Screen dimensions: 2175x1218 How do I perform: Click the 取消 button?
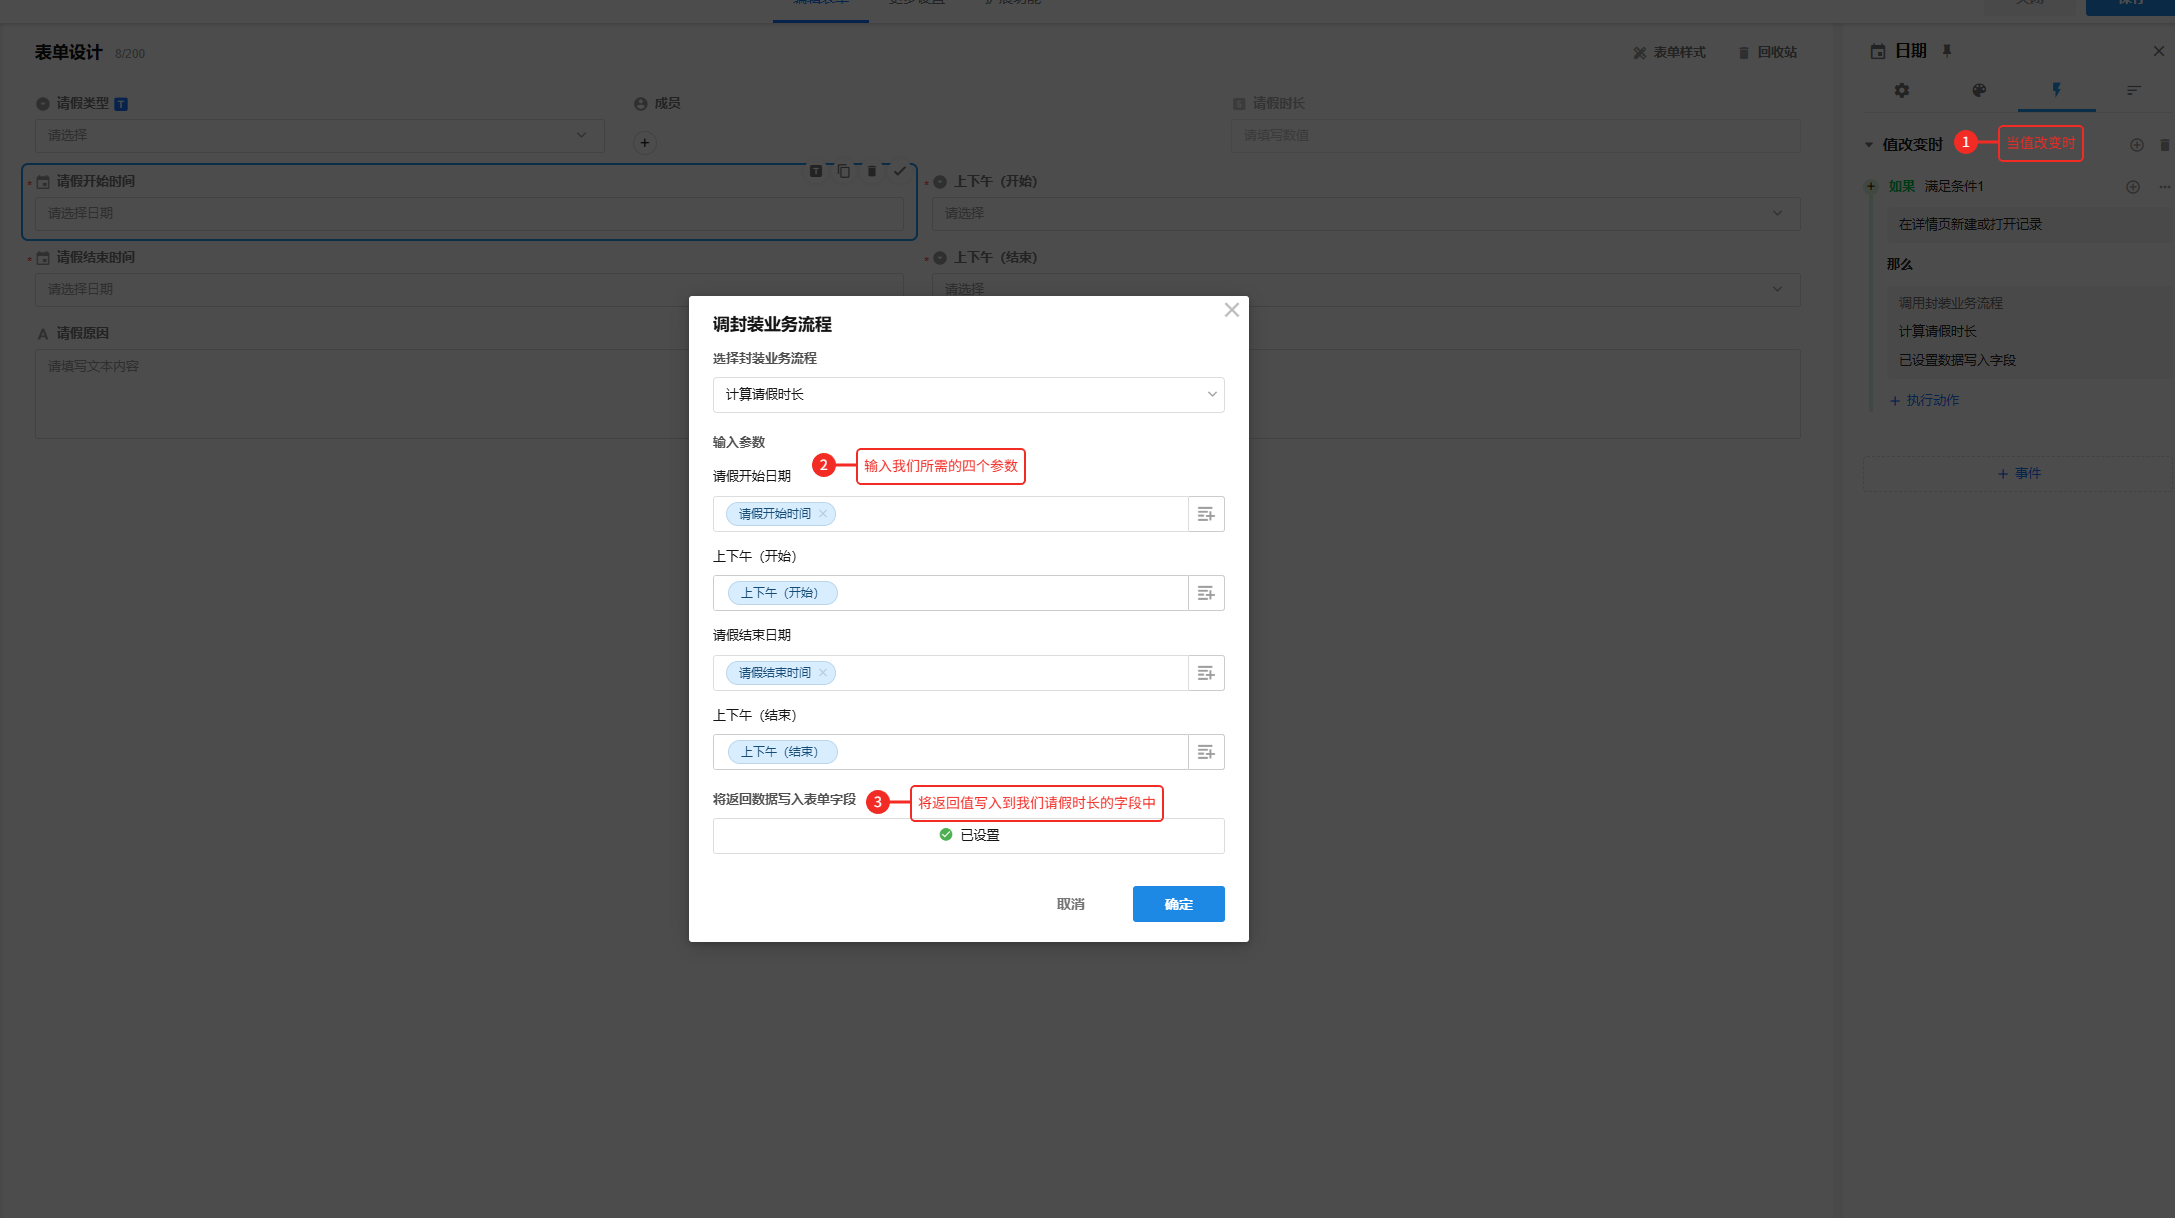pyautogui.click(x=1070, y=904)
